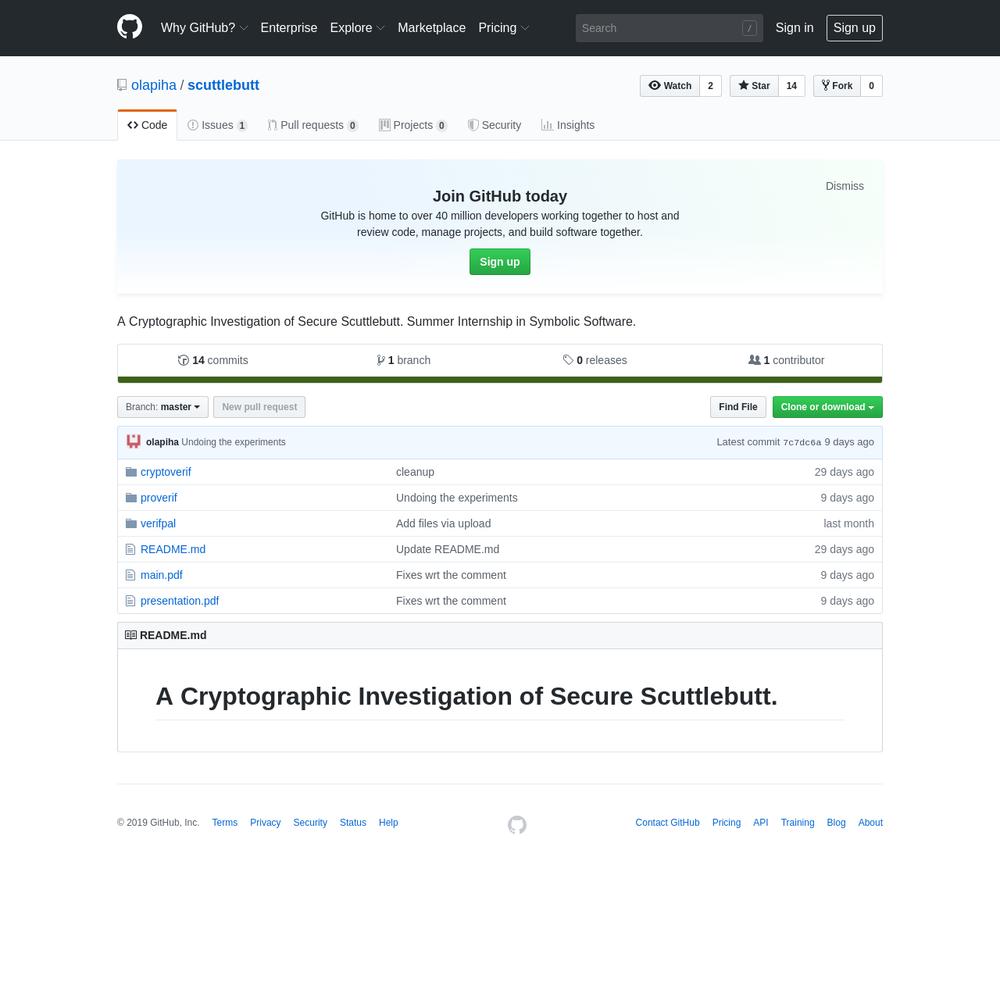Star the scuttlebutt repository
The width and height of the screenshot is (1000, 1000).
pos(754,85)
